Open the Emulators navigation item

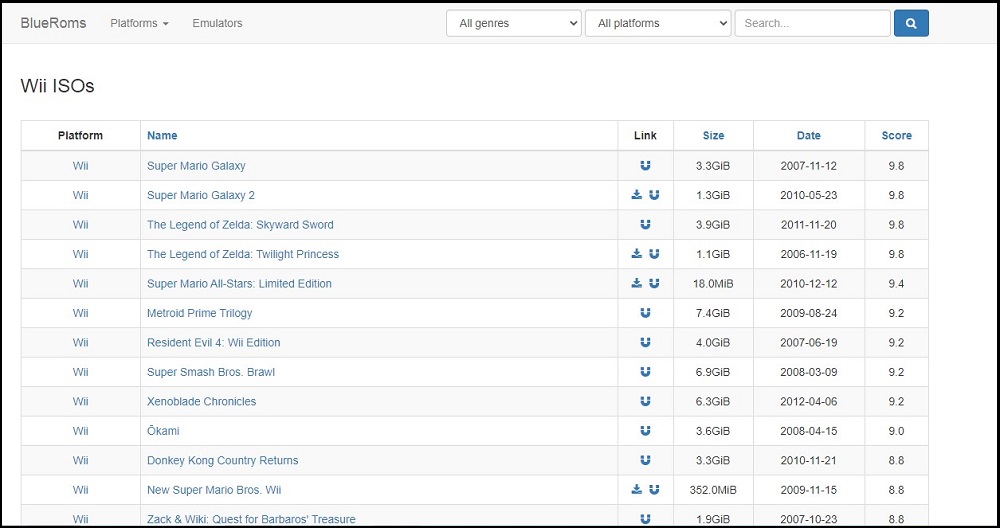[x=217, y=23]
